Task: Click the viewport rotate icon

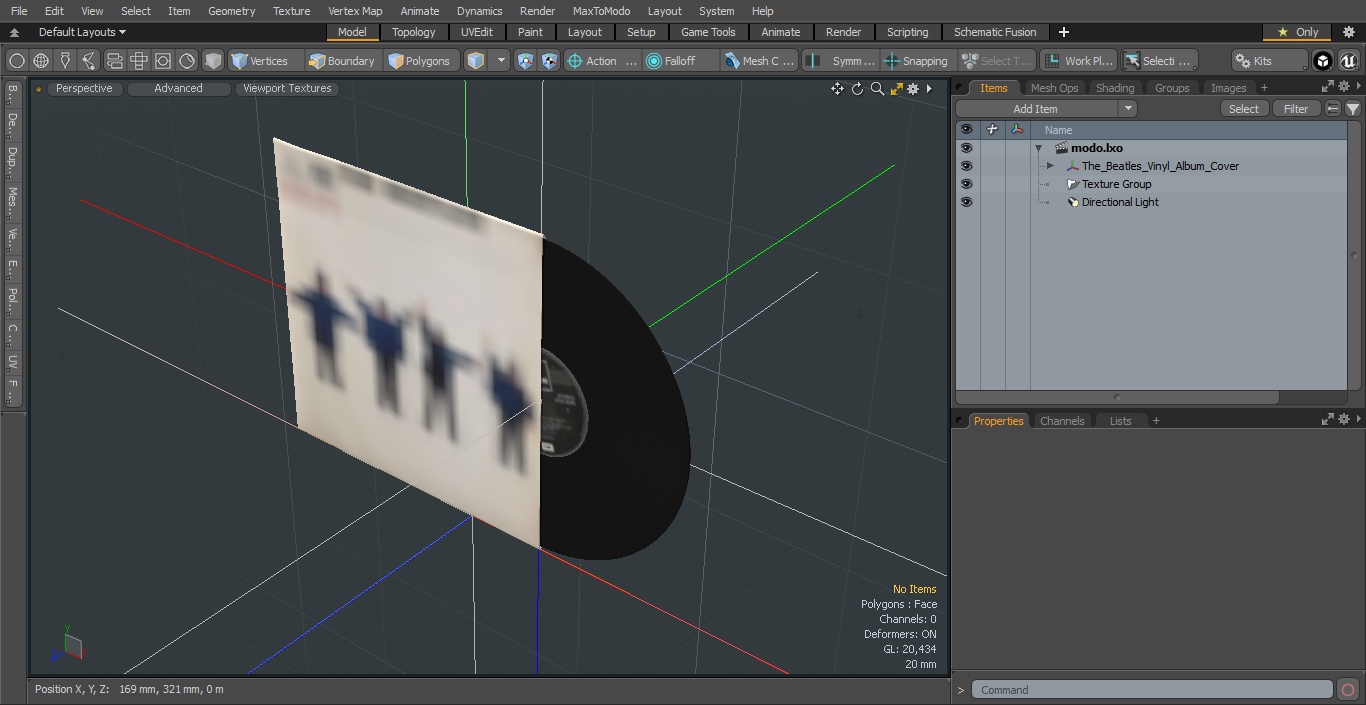Action: (857, 89)
